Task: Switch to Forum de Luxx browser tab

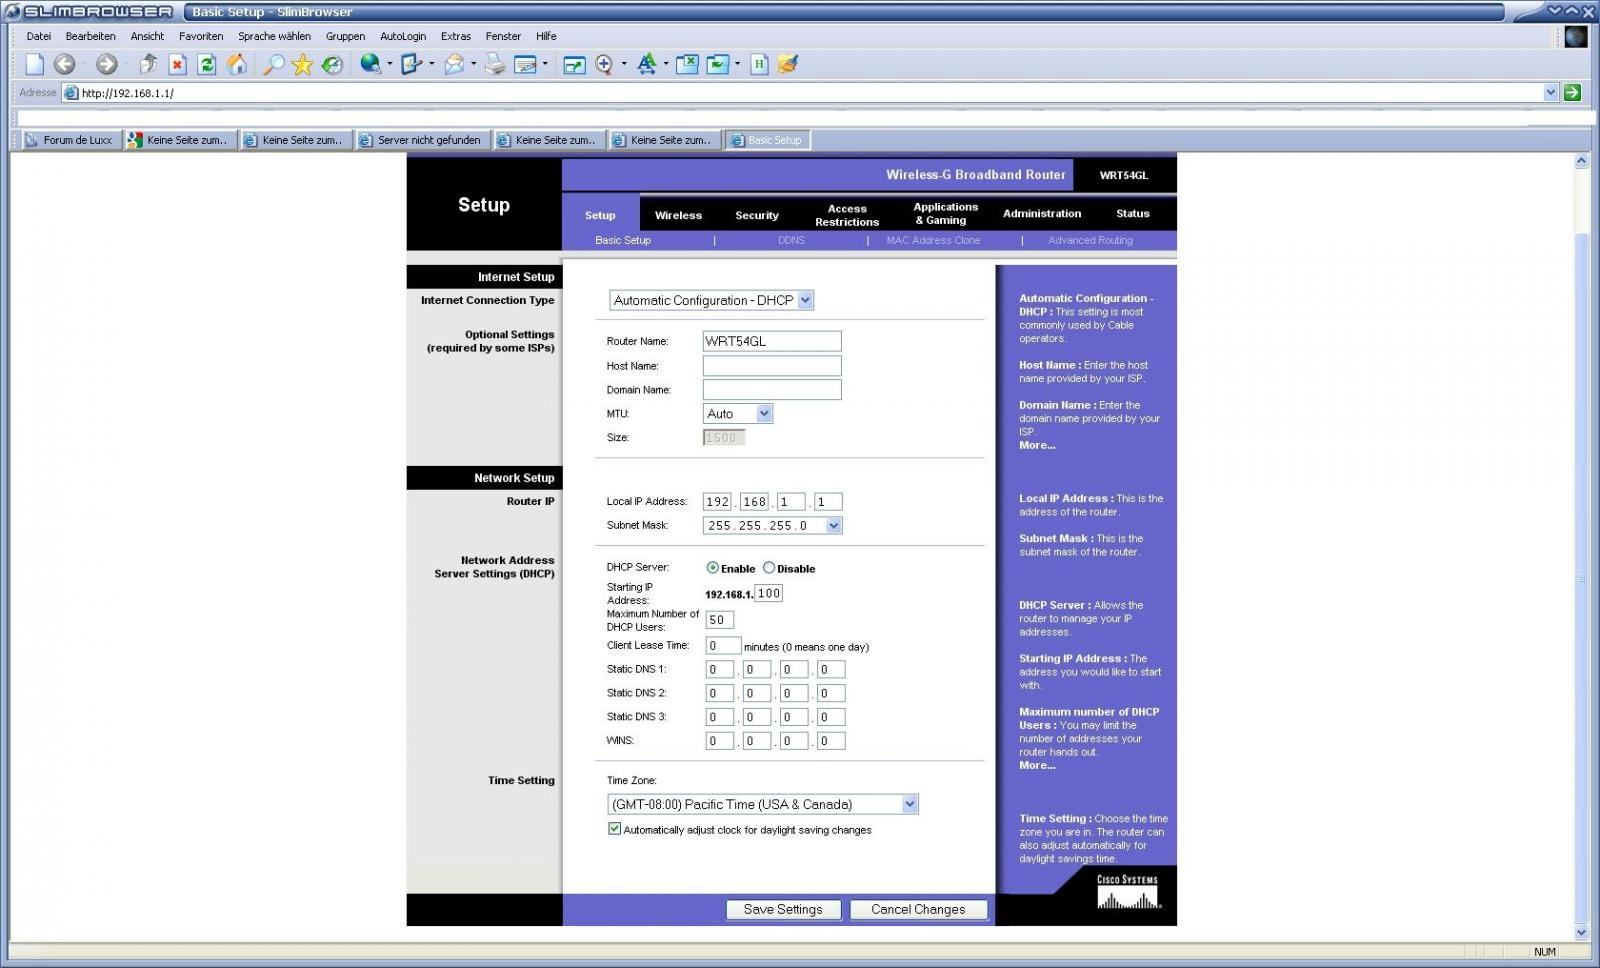Action: [x=71, y=140]
